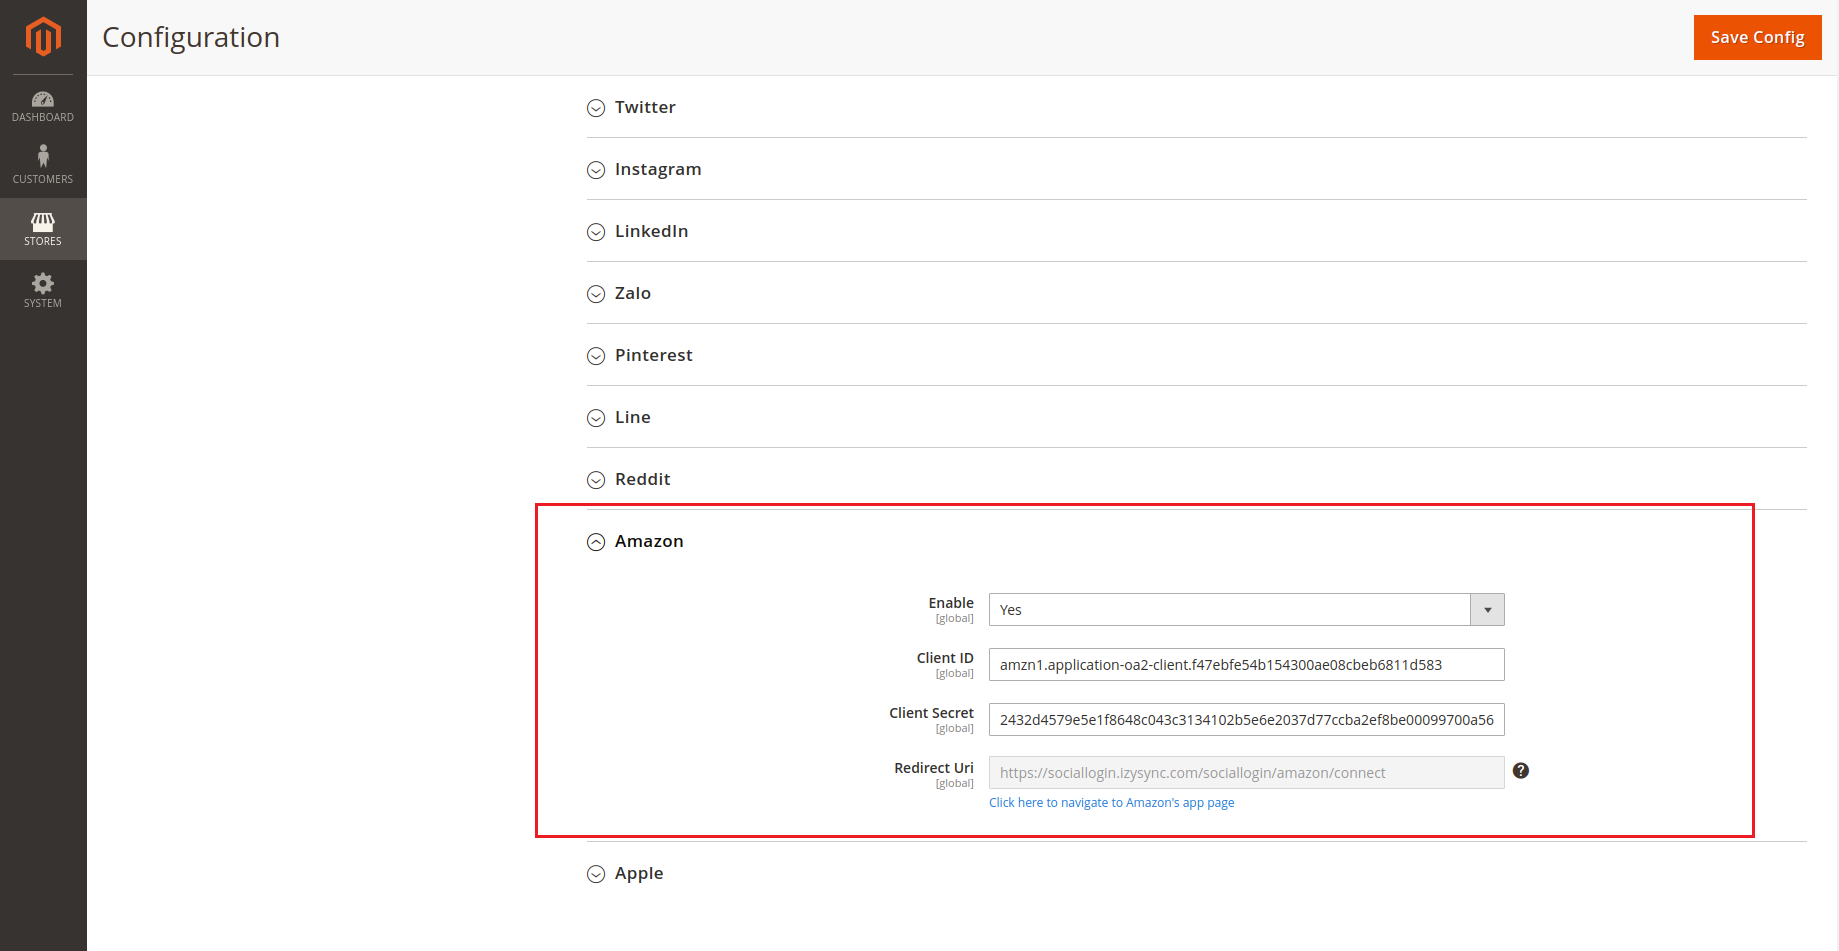Click the Client Secret label
The image size is (1839, 951).
tap(931, 713)
